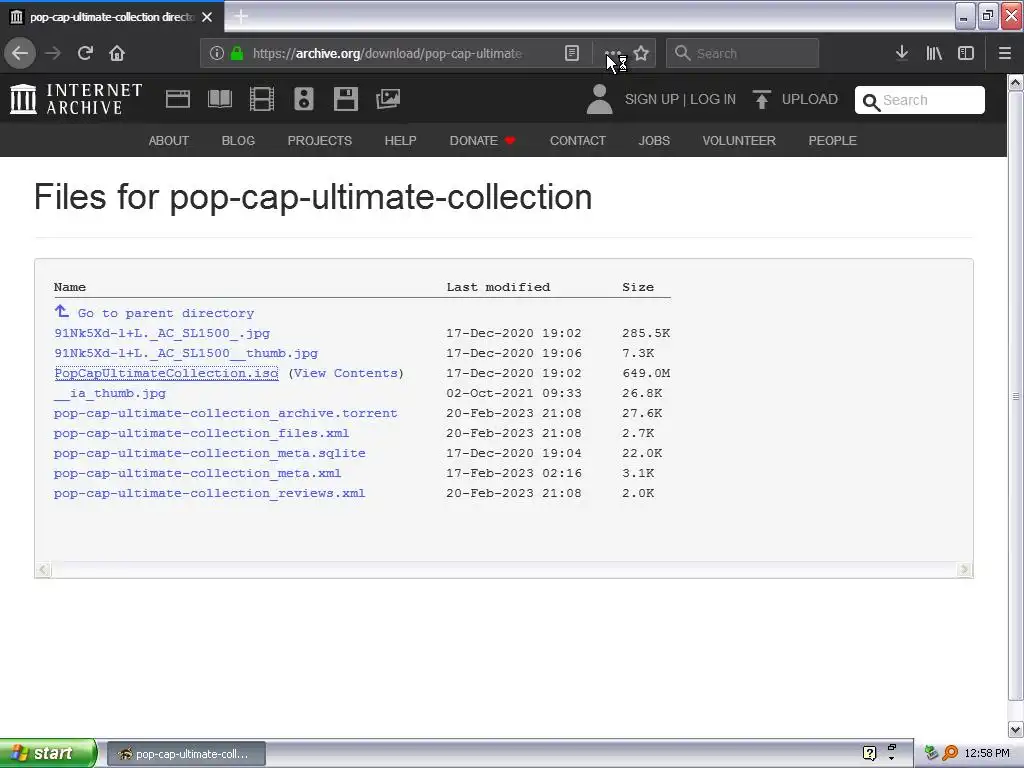Open __ia_thumb.jpg file link
This screenshot has height=768, width=1024.
[110, 393]
